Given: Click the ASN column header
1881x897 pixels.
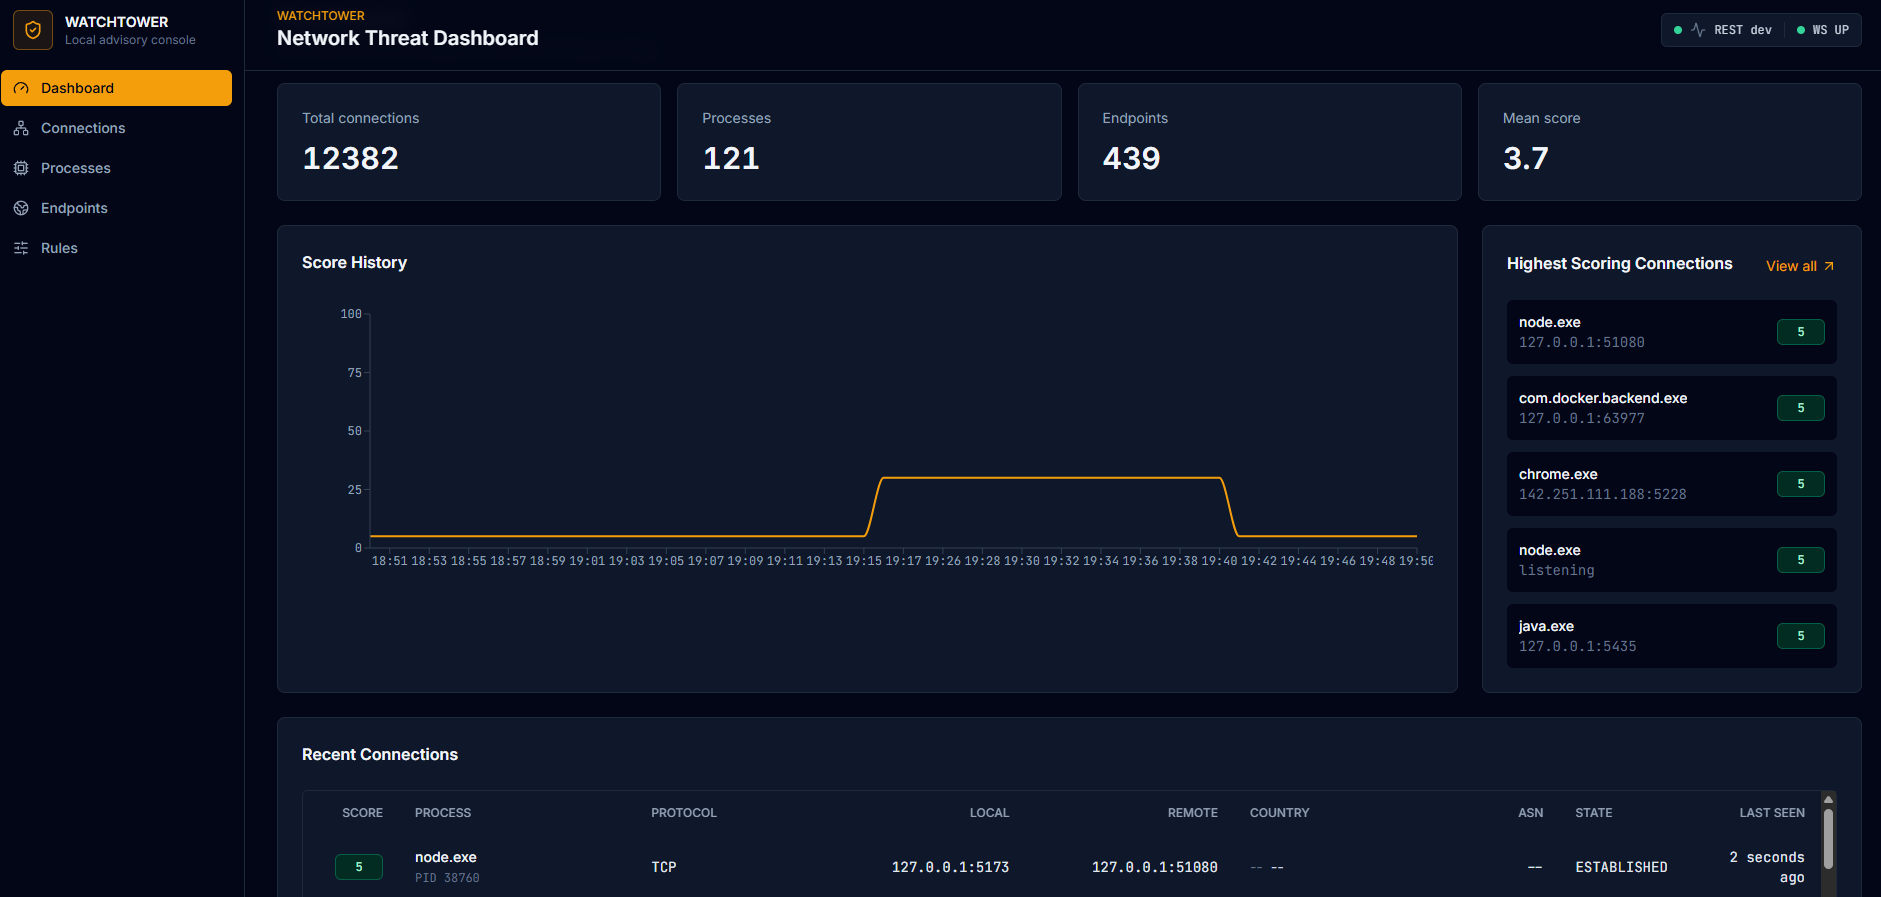Looking at the screenshot, I should point(1531,813).
